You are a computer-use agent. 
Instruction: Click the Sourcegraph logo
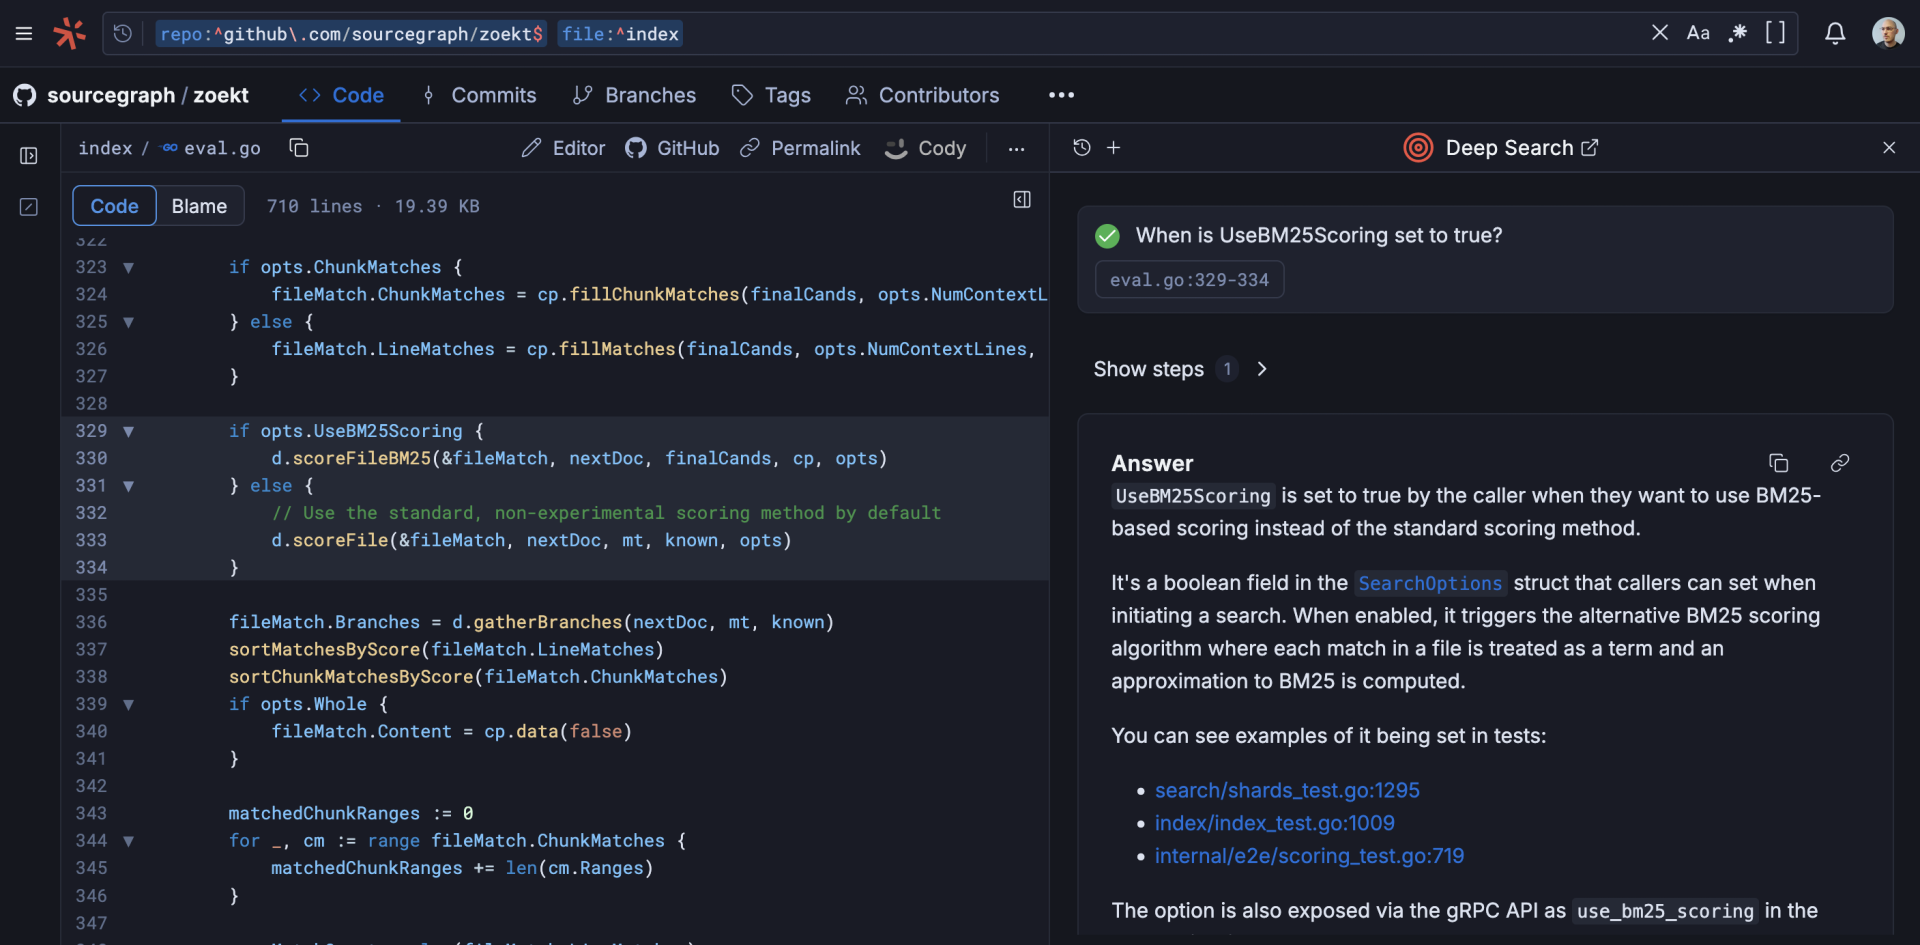pos(69,32)
